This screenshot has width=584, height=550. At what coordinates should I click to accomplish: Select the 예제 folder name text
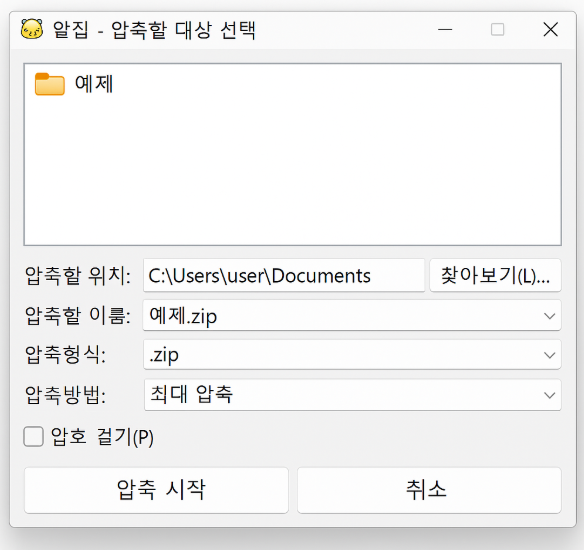coord(93,83)
